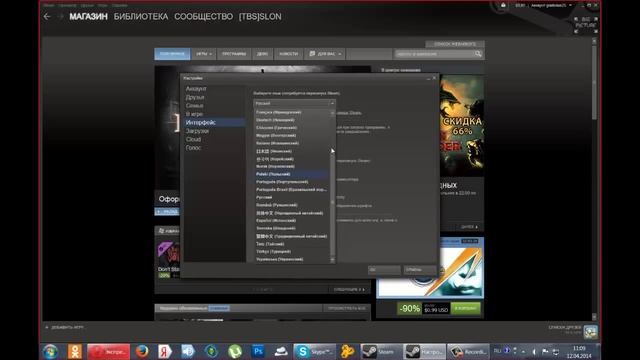The image size is (640, 360).
Task: Open the БИБЛИОТЕКА section
Action: coord(141,17)
